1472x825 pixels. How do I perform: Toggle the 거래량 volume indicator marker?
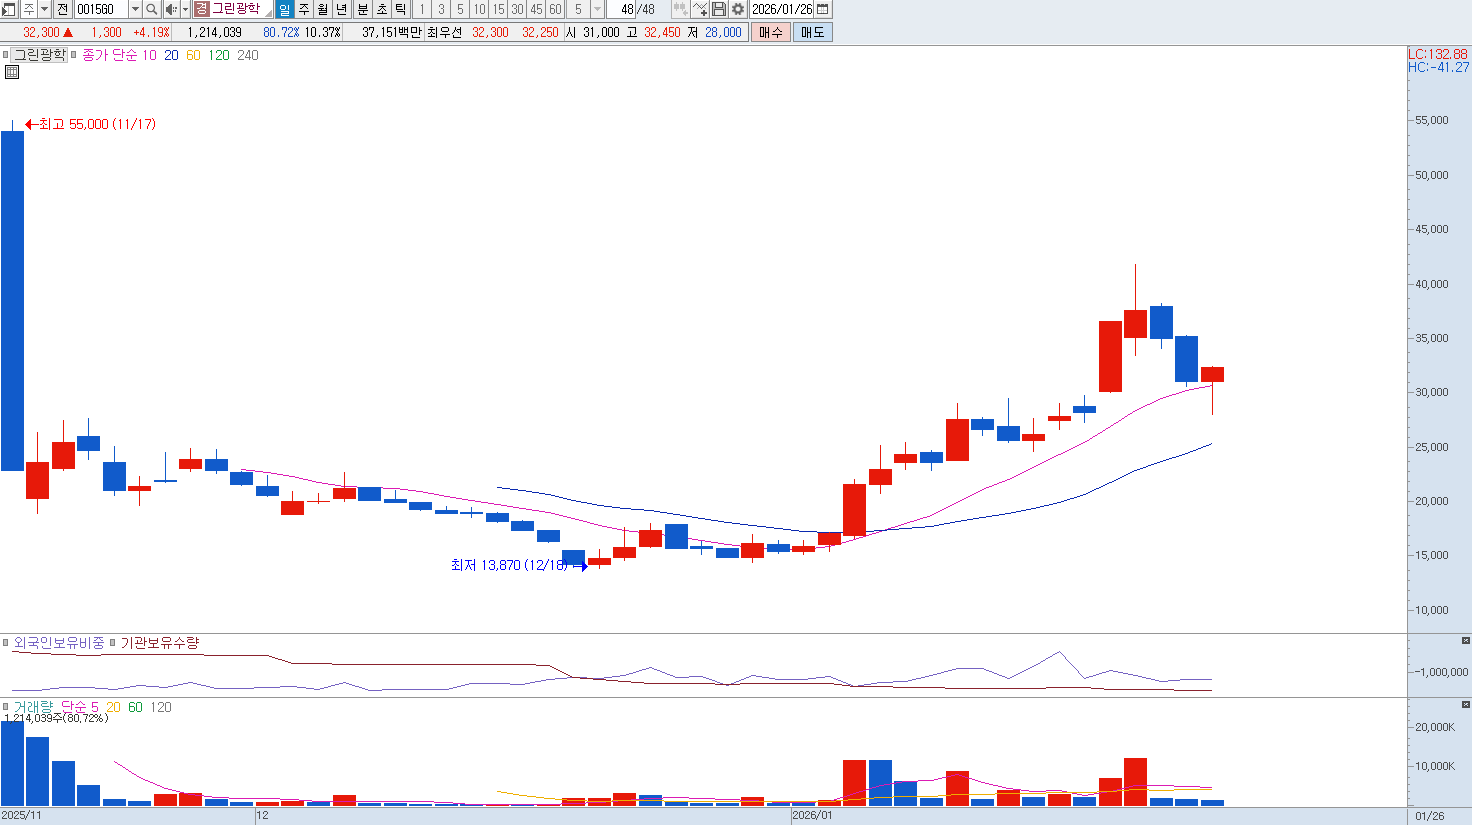click(6, 707)
